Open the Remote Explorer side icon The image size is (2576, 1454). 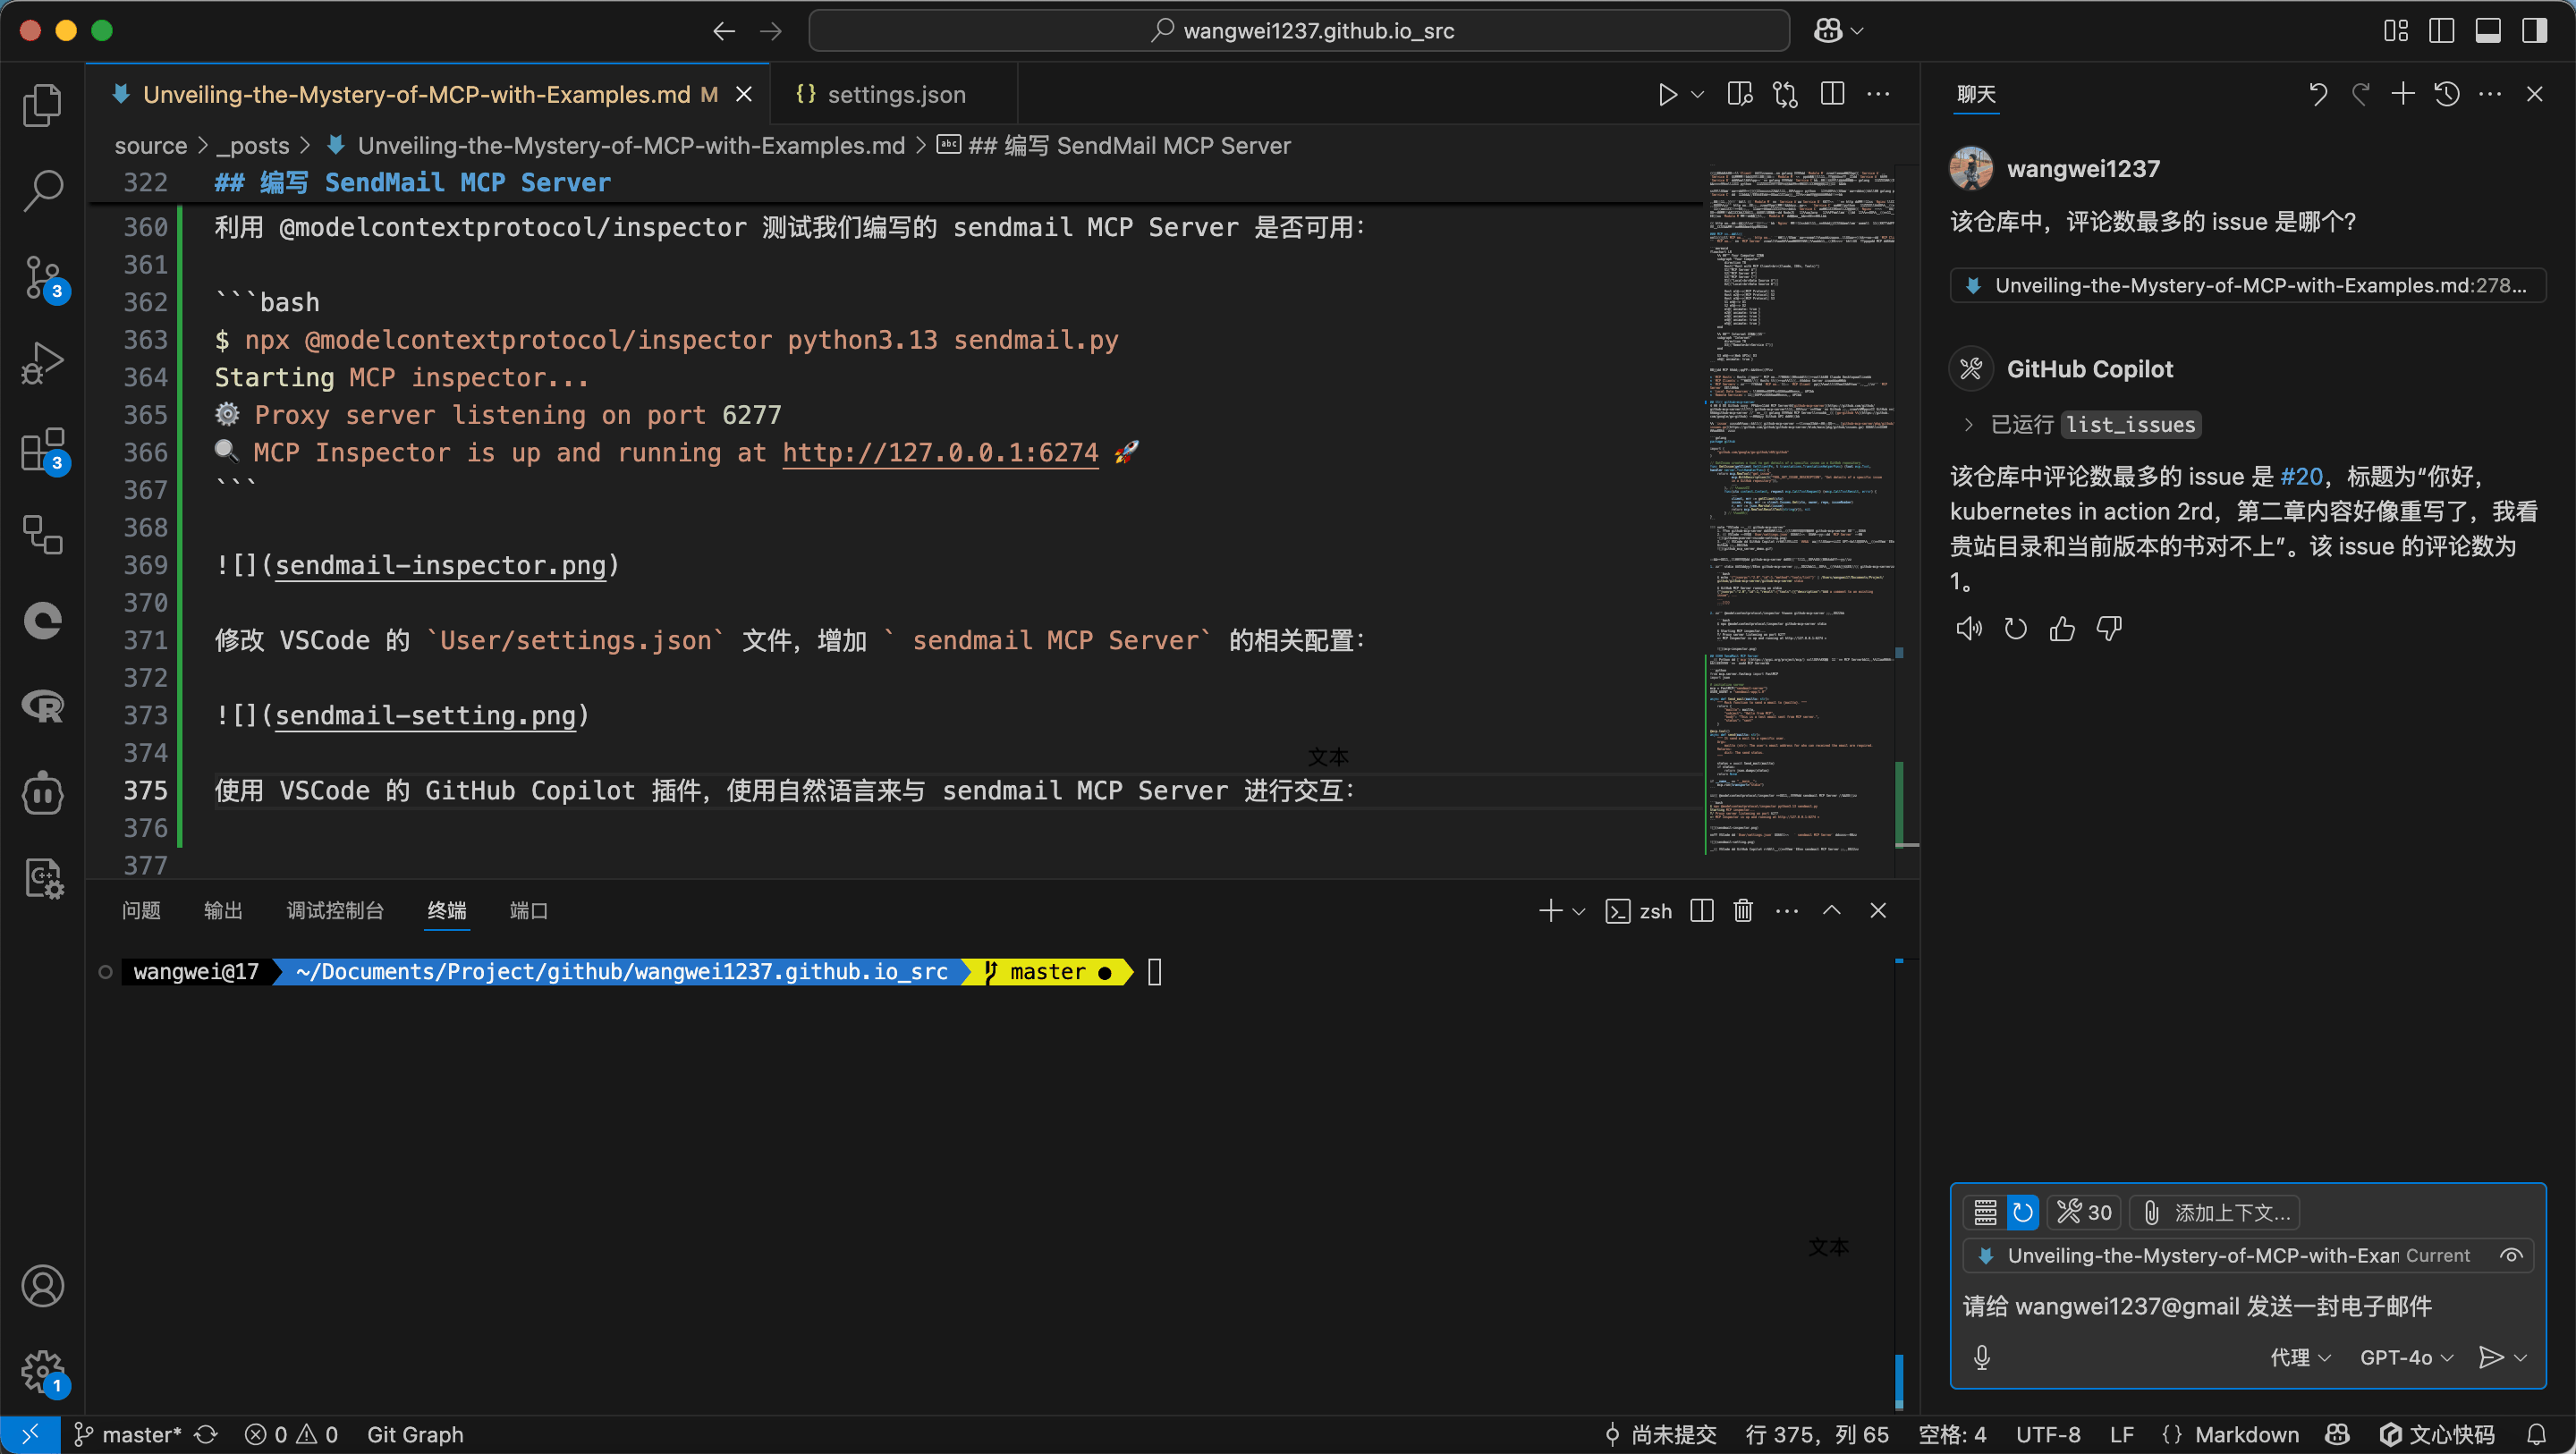42,535
